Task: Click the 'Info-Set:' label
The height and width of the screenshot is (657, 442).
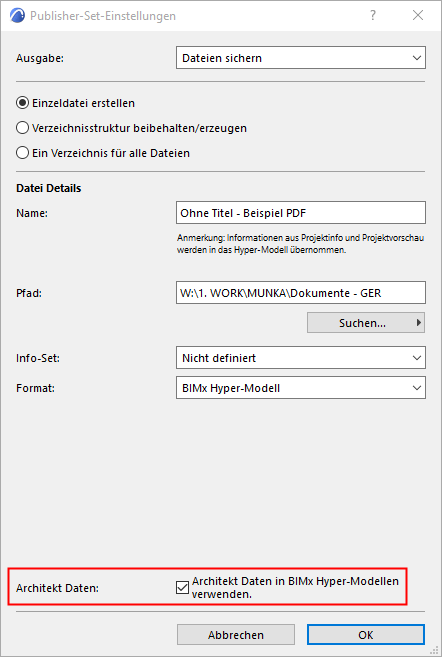Action: tap(38, 358)
